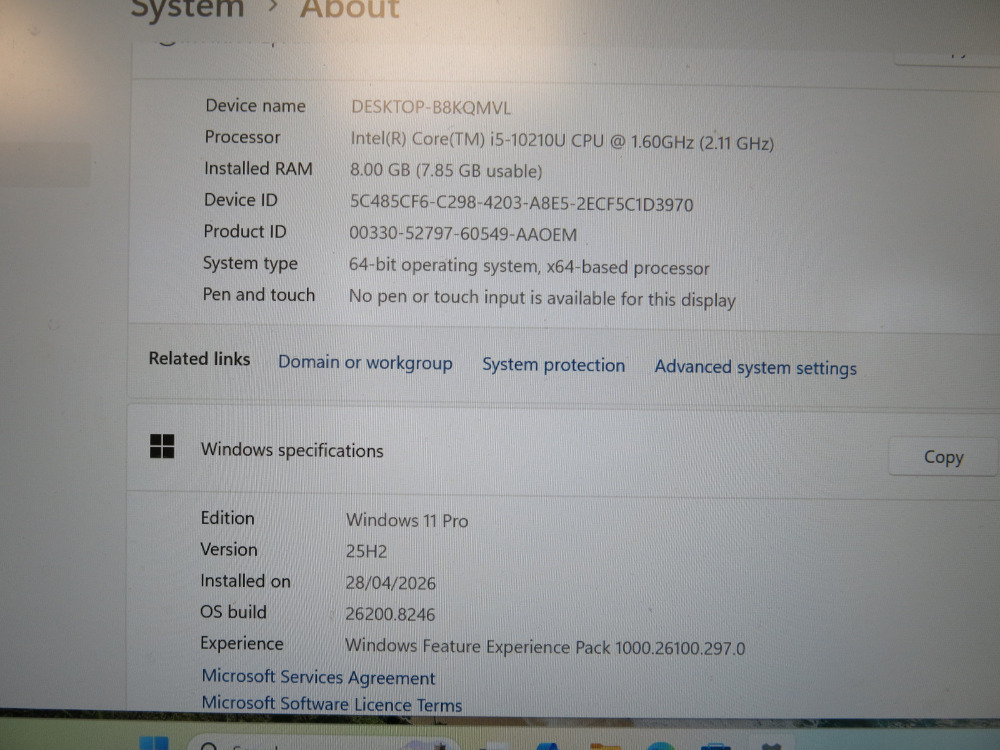
Task: Select the No pen or touch input text
Action: [542, 298]
